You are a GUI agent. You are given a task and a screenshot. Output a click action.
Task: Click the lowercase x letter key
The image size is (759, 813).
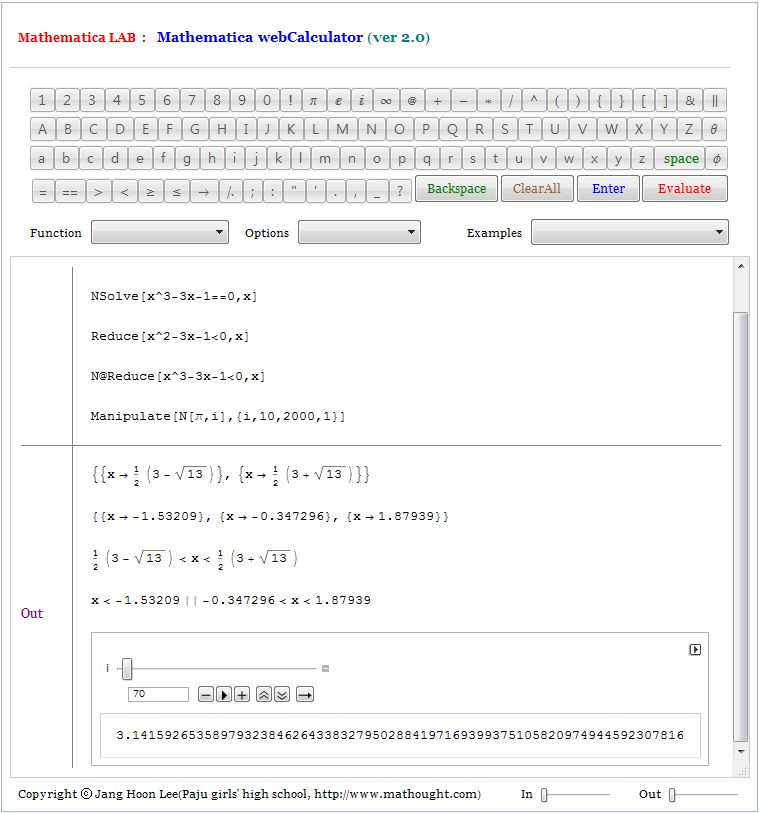click(x=594, y=159)
